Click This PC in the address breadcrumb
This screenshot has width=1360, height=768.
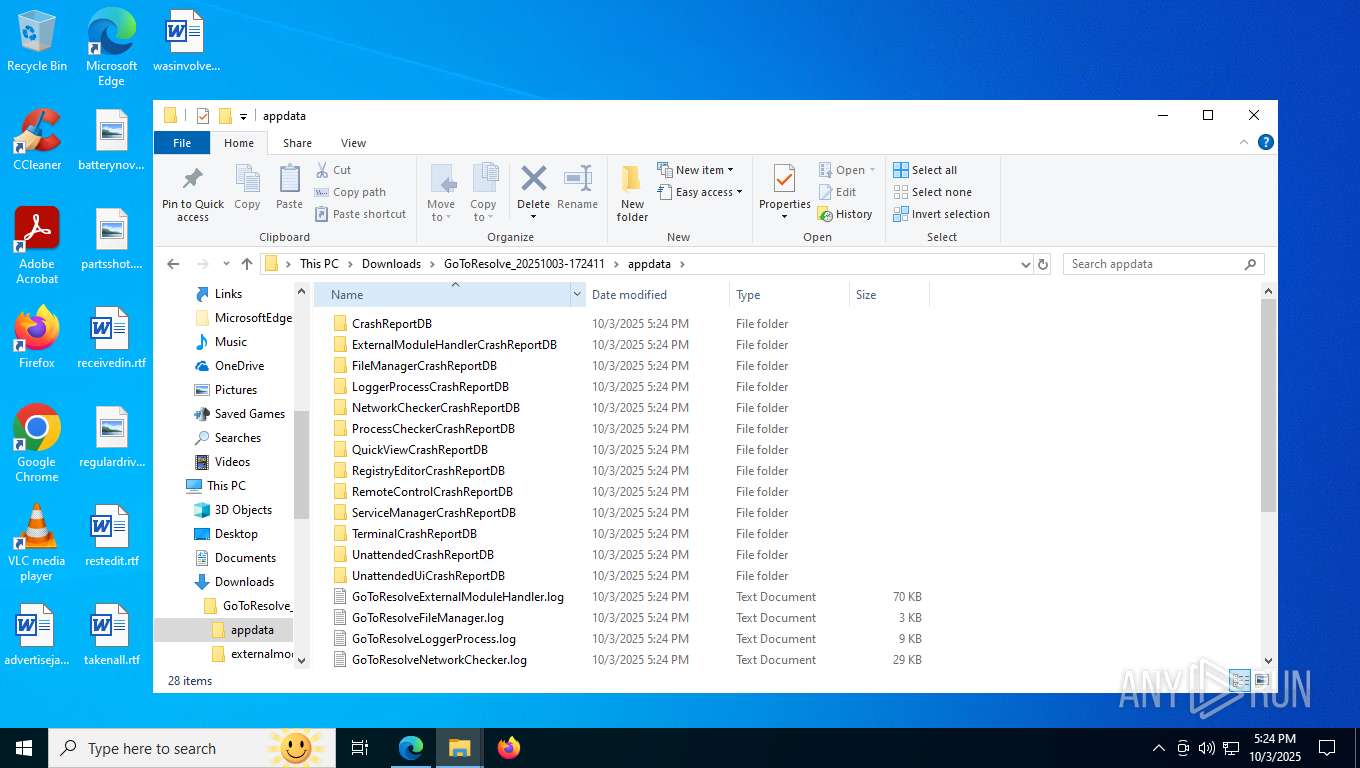point(319,264)
